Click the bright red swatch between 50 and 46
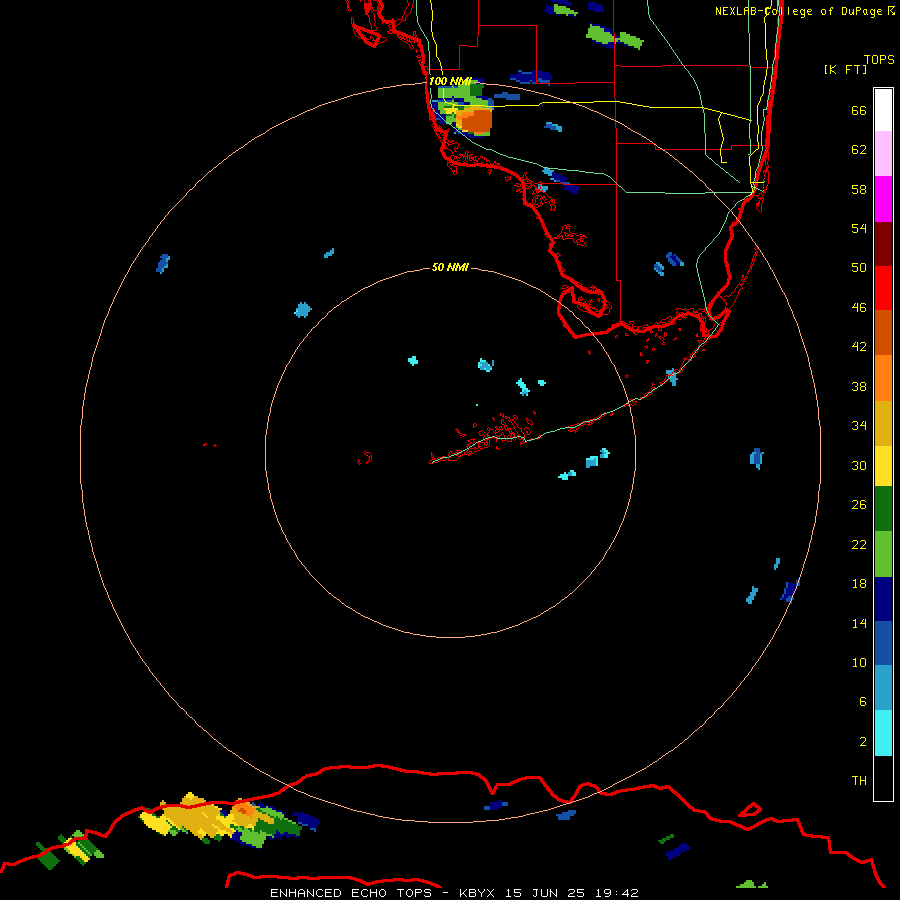The width and height of the screenshot is (900, 900). click(883, 288)
